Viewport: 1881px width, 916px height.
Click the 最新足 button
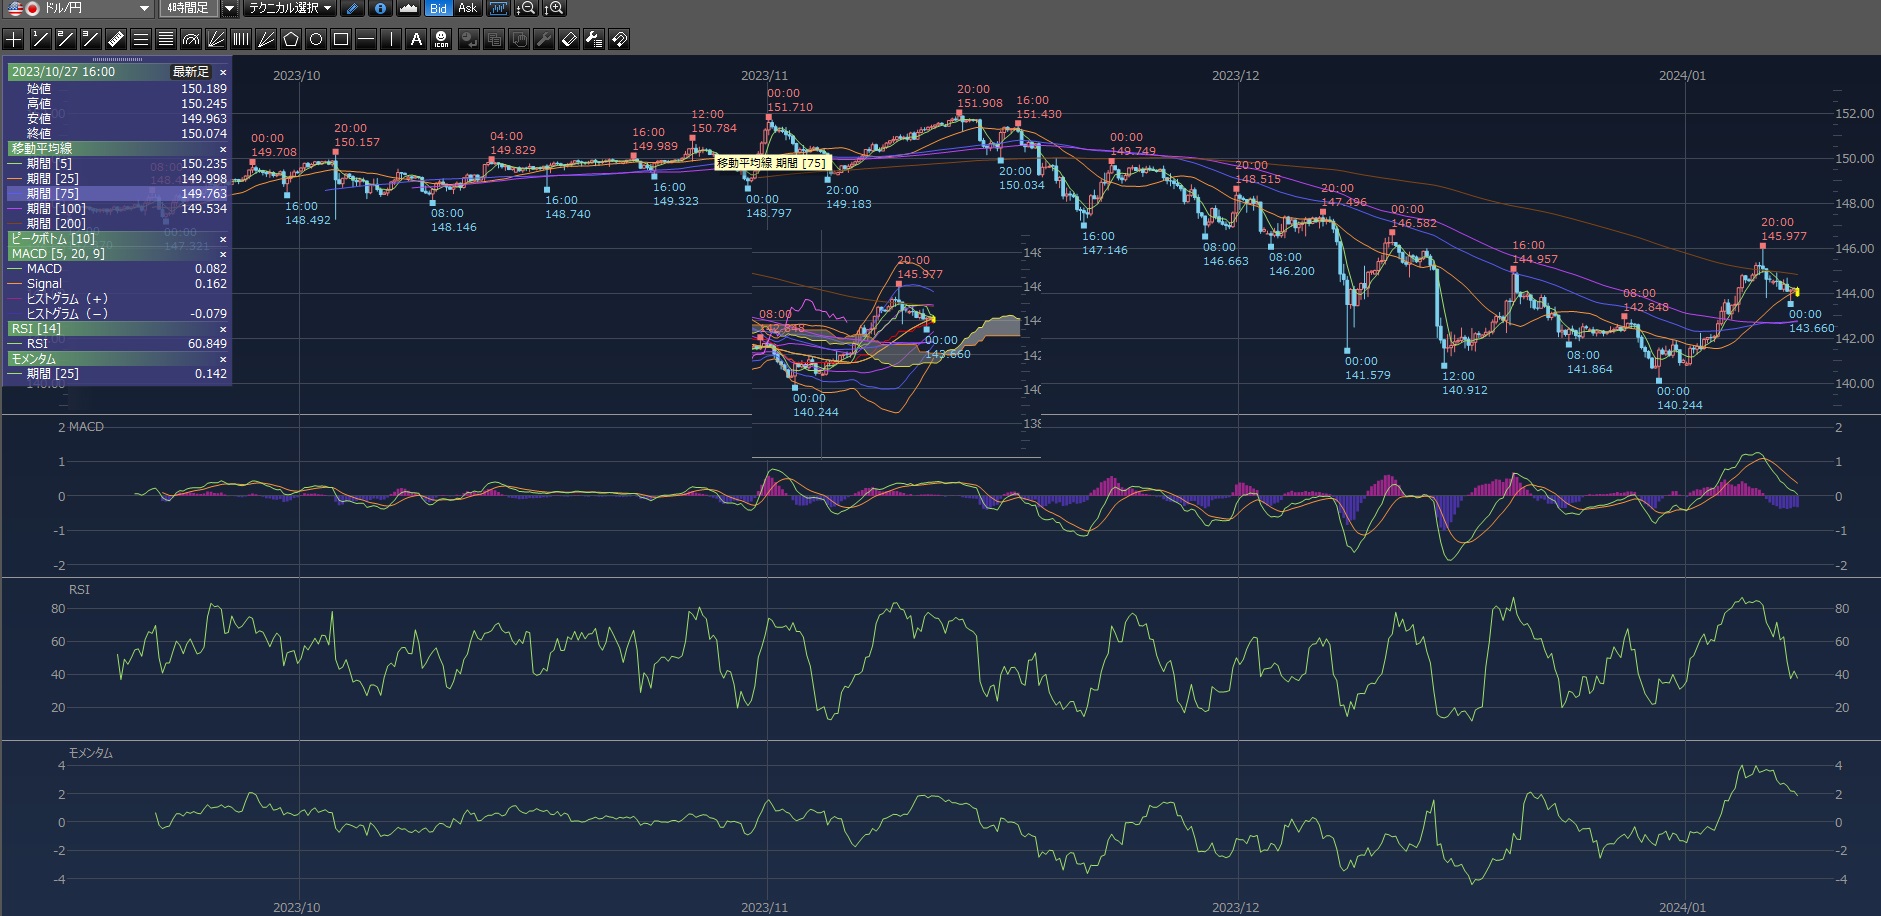190,72
